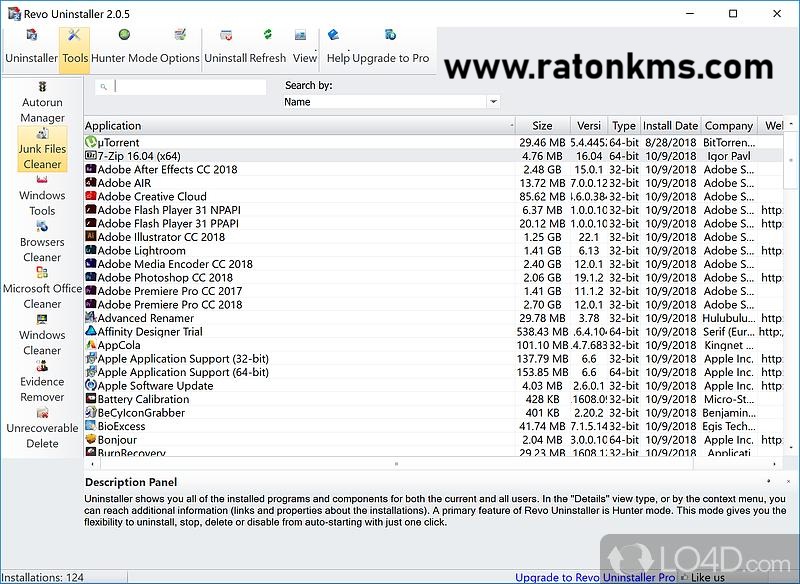Open Options from the toolbar
800x584 pixels.
pyautogui.click(x=180, y=35)
